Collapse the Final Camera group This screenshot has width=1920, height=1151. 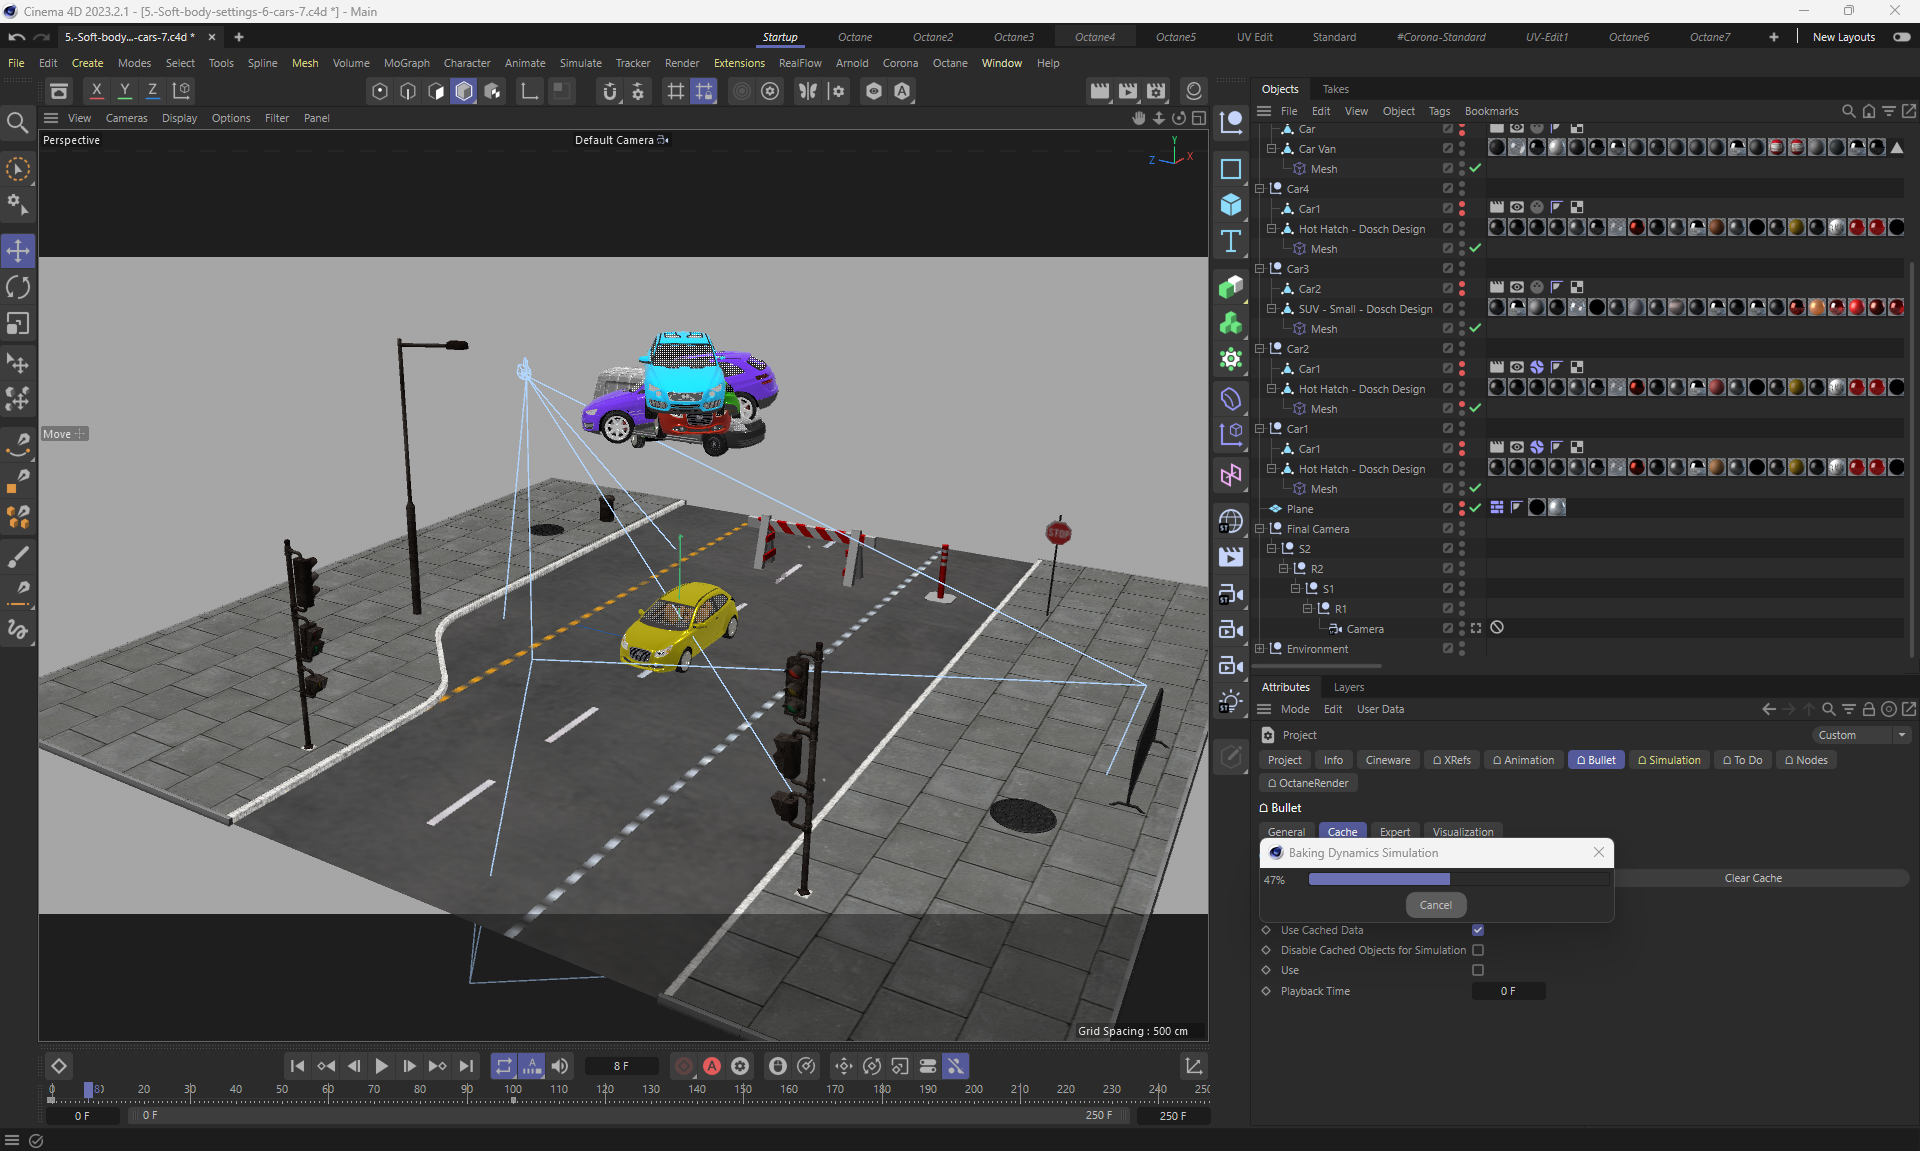[x=1260, y=529]
